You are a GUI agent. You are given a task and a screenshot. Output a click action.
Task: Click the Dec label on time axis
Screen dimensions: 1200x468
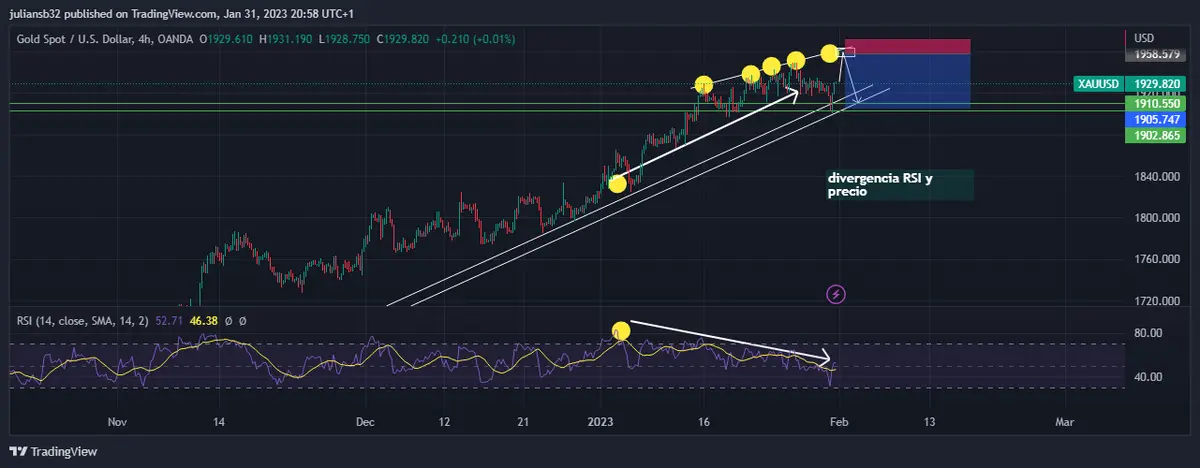[364, 422]
